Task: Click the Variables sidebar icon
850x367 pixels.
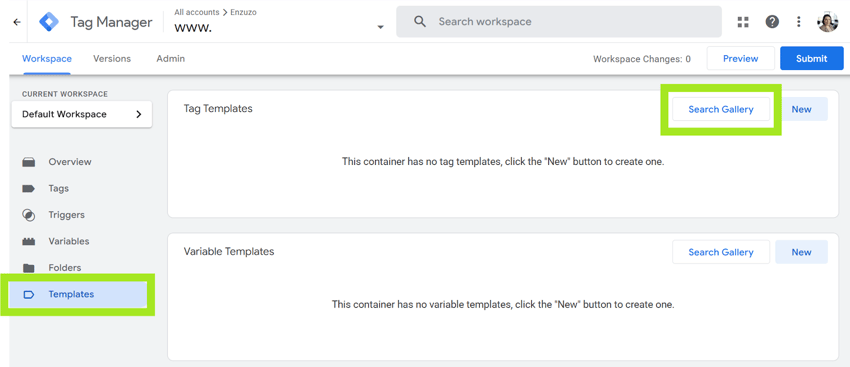Action: (29, 241)
